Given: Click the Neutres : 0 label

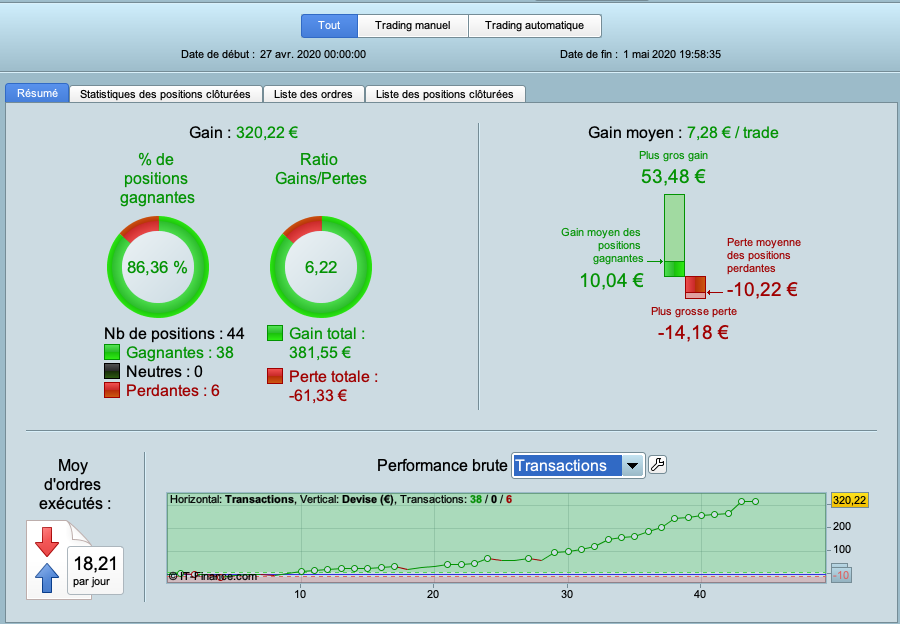Looking at the screenshot, I should tap(164, 371).
